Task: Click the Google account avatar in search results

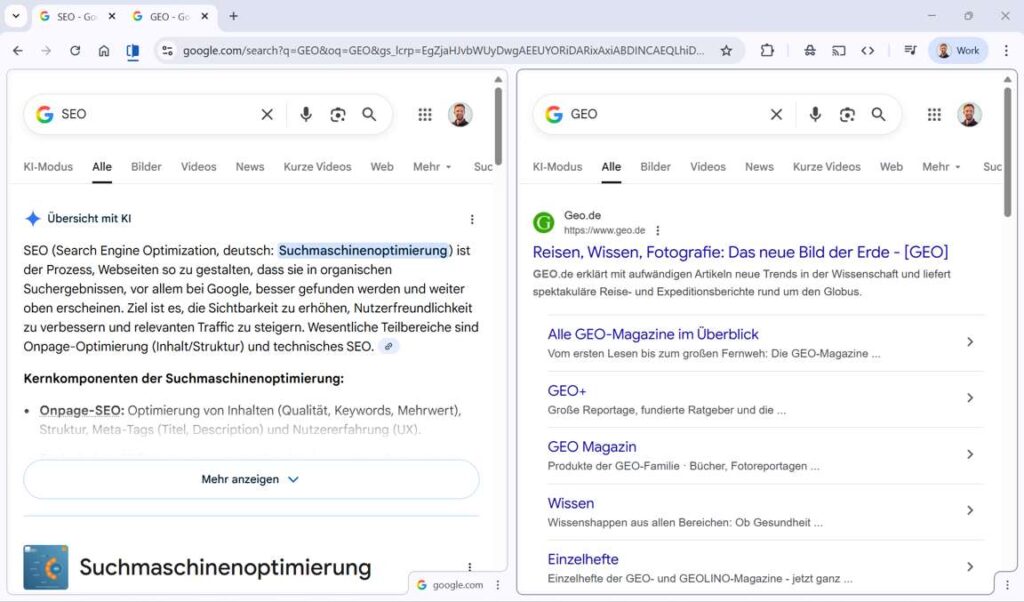Action: (971, 114)
